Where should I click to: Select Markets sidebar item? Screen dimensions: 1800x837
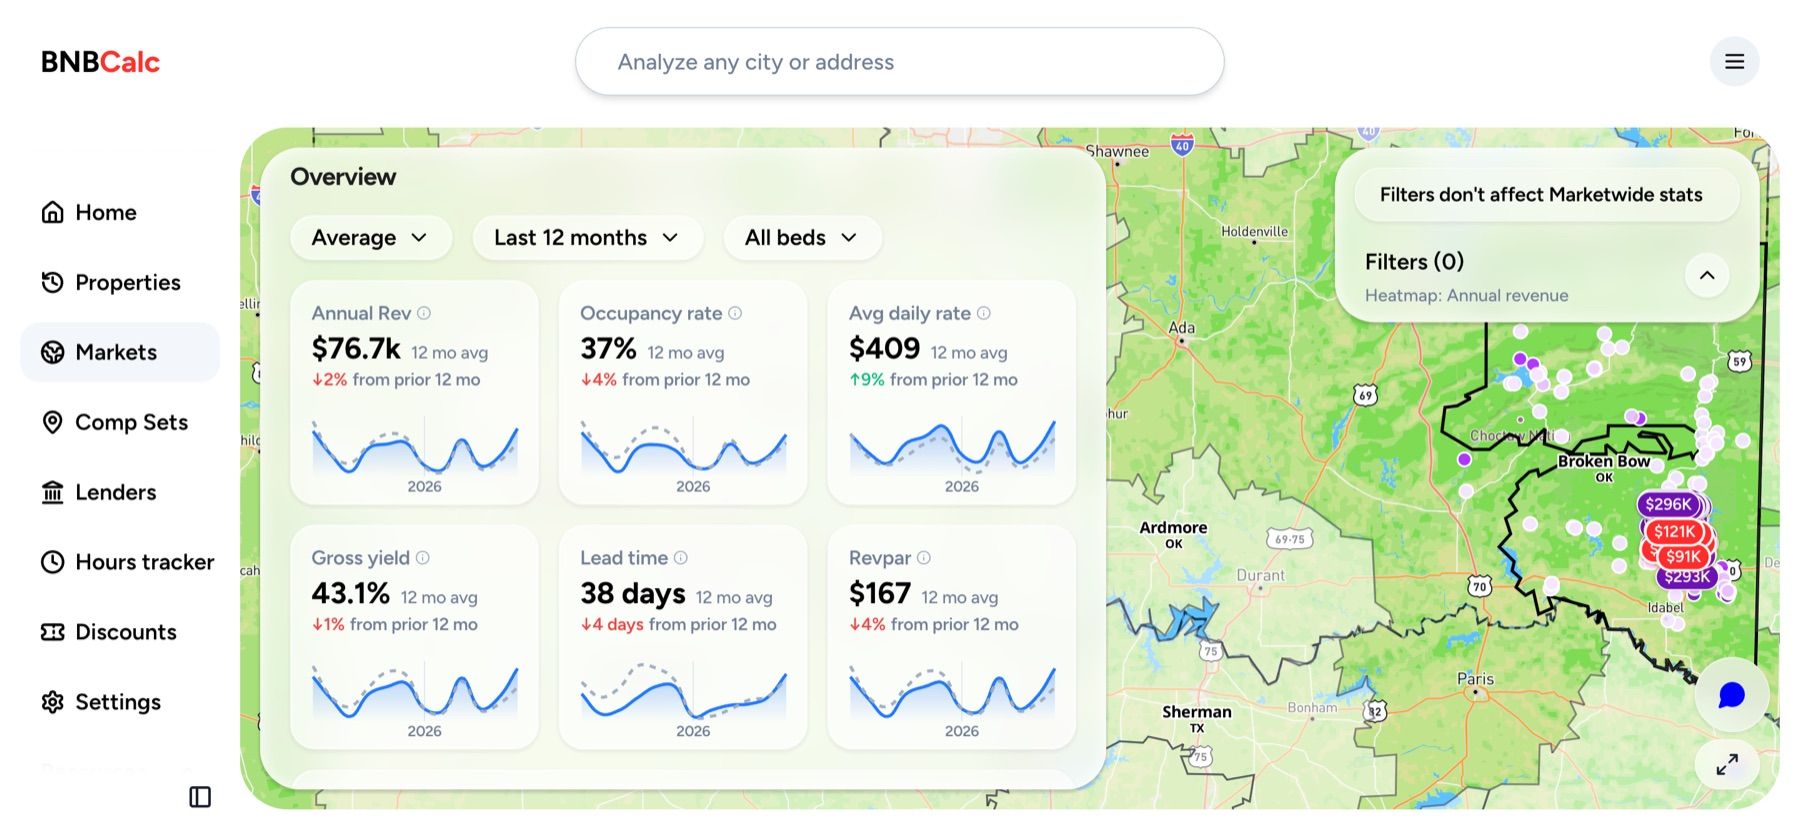click(120, 352)
